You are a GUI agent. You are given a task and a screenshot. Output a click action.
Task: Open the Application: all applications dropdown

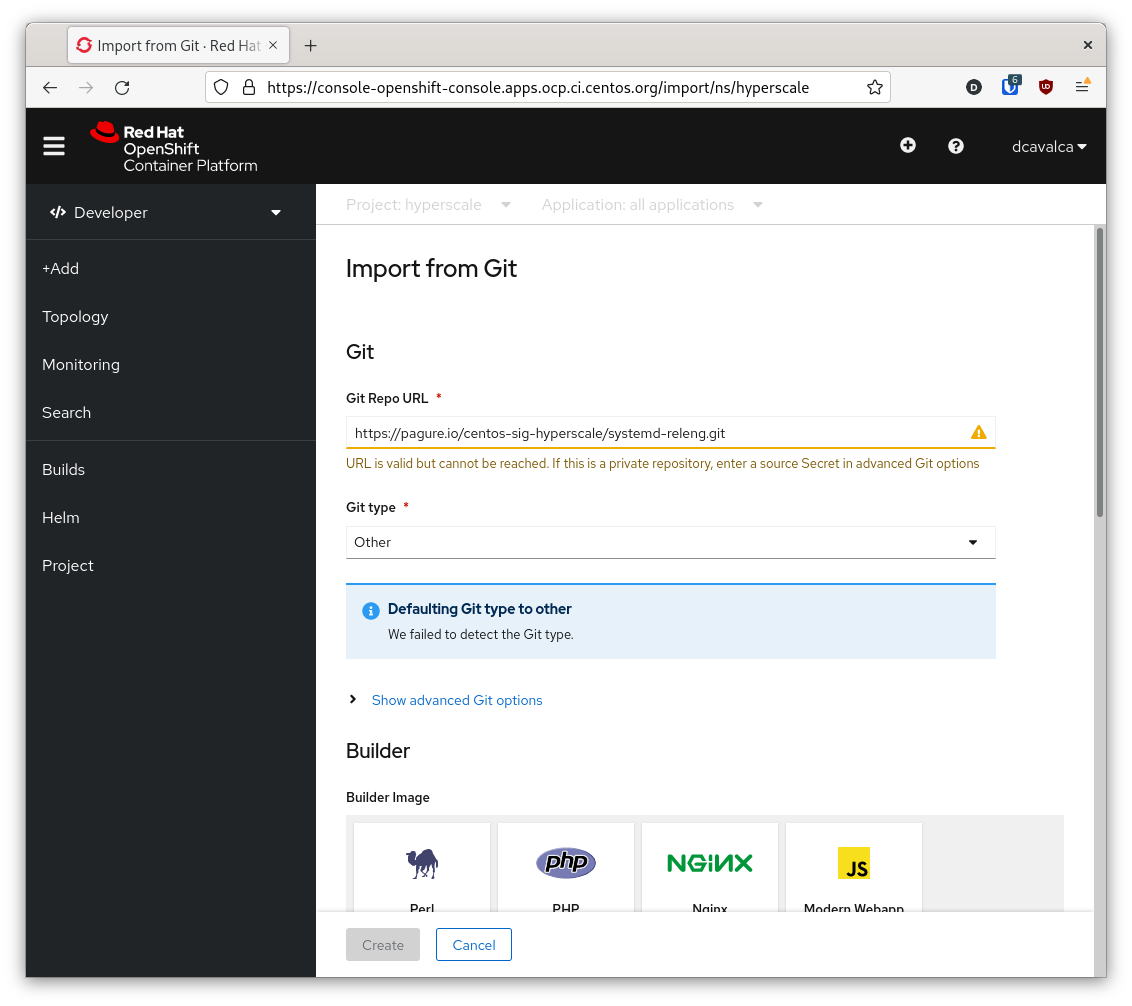click(x=652, y=204)
